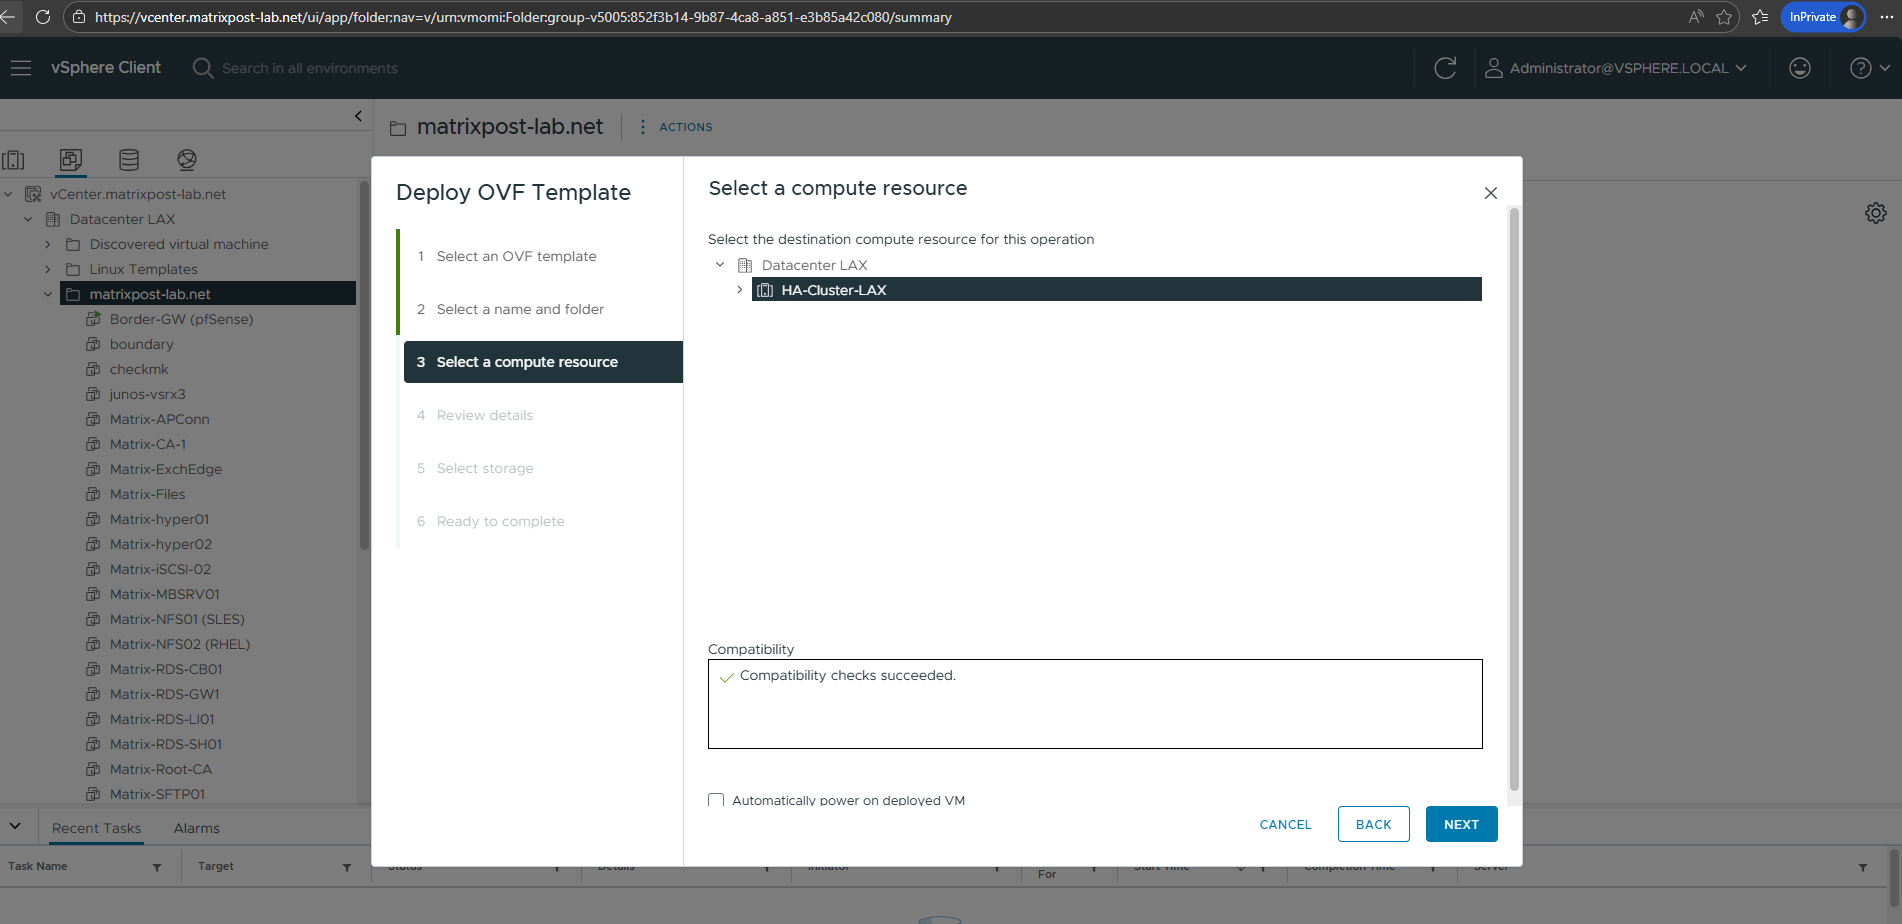Open the settings gear icon
Image resolution: width=1902 pixels, height=924 pixels.
[x=1876, y=213]
